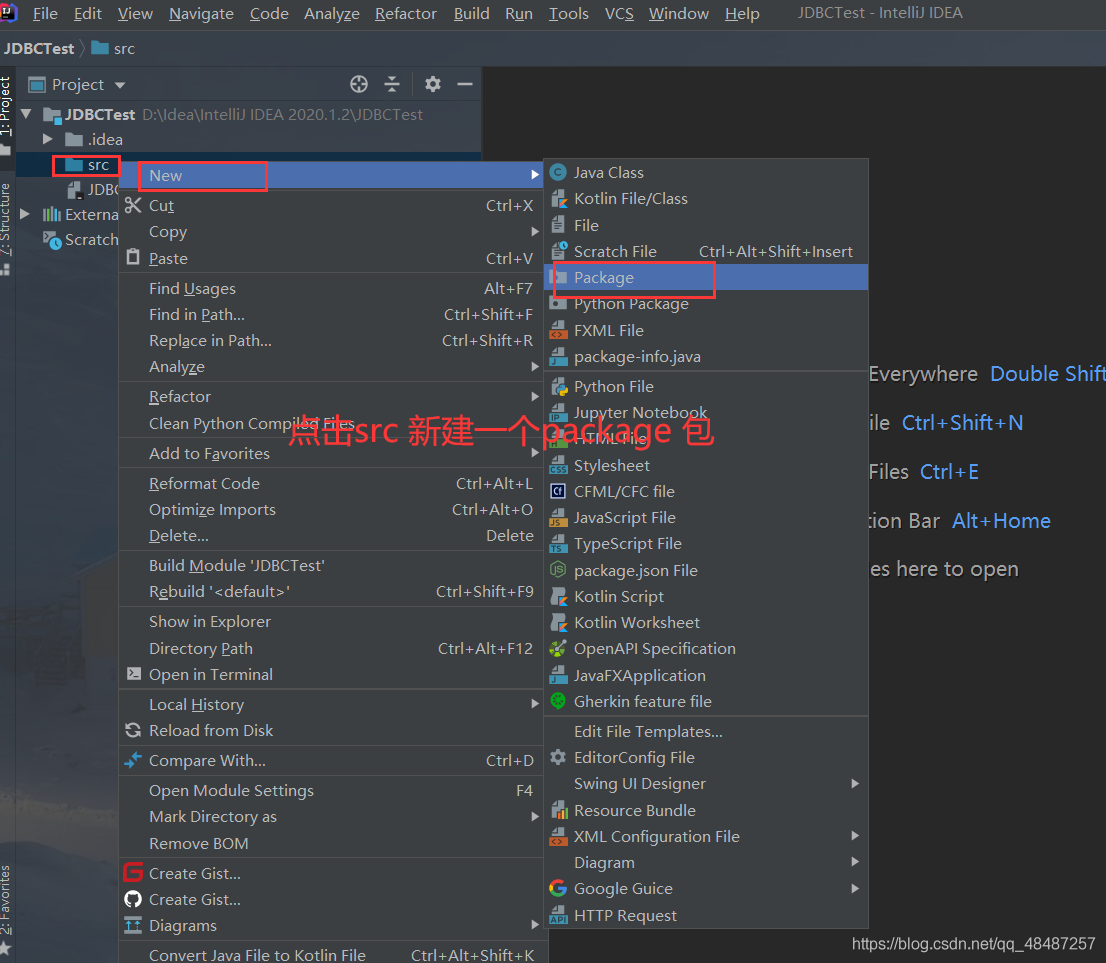The height and width of the screenshot is (963, 1106).
Task: Click Remove BOM entry
Action: click(x=331, y=844)
